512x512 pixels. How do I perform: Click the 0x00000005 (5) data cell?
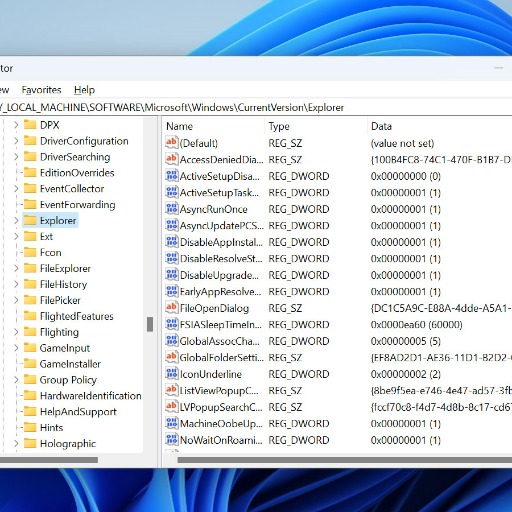(x=406, y=341)
